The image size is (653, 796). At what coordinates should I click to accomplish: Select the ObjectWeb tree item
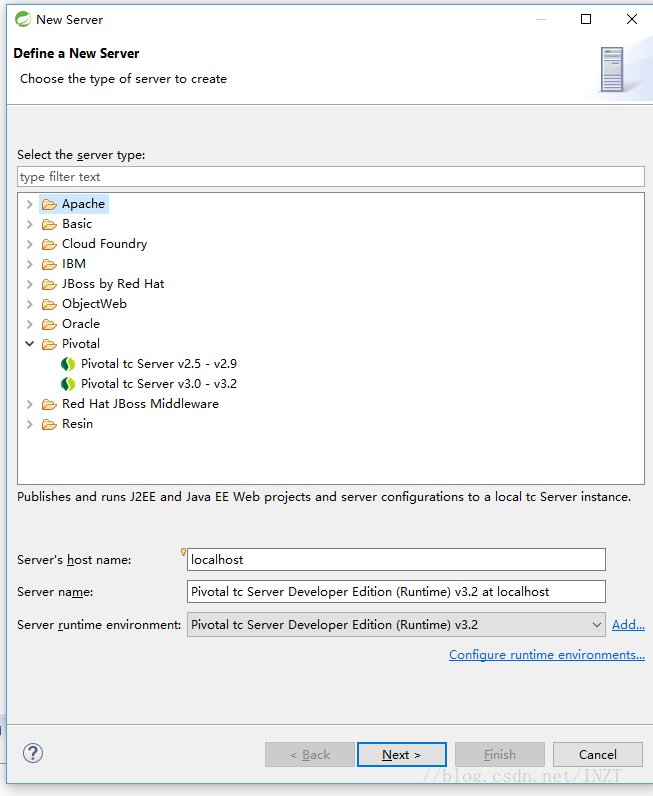click(94, 304)
